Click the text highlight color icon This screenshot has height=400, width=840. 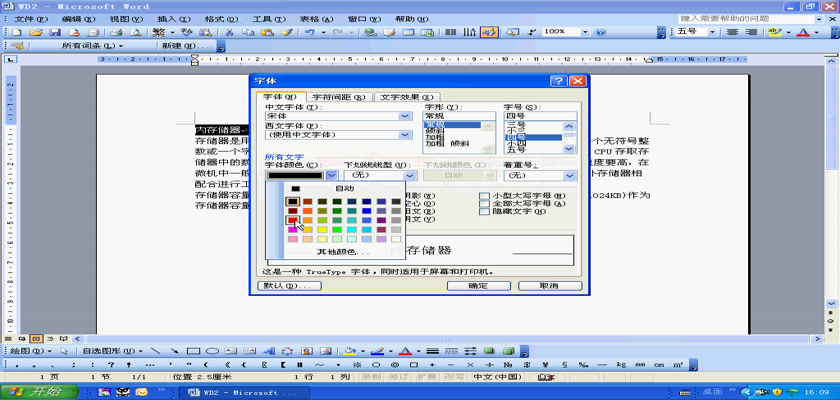click(774, 32)
